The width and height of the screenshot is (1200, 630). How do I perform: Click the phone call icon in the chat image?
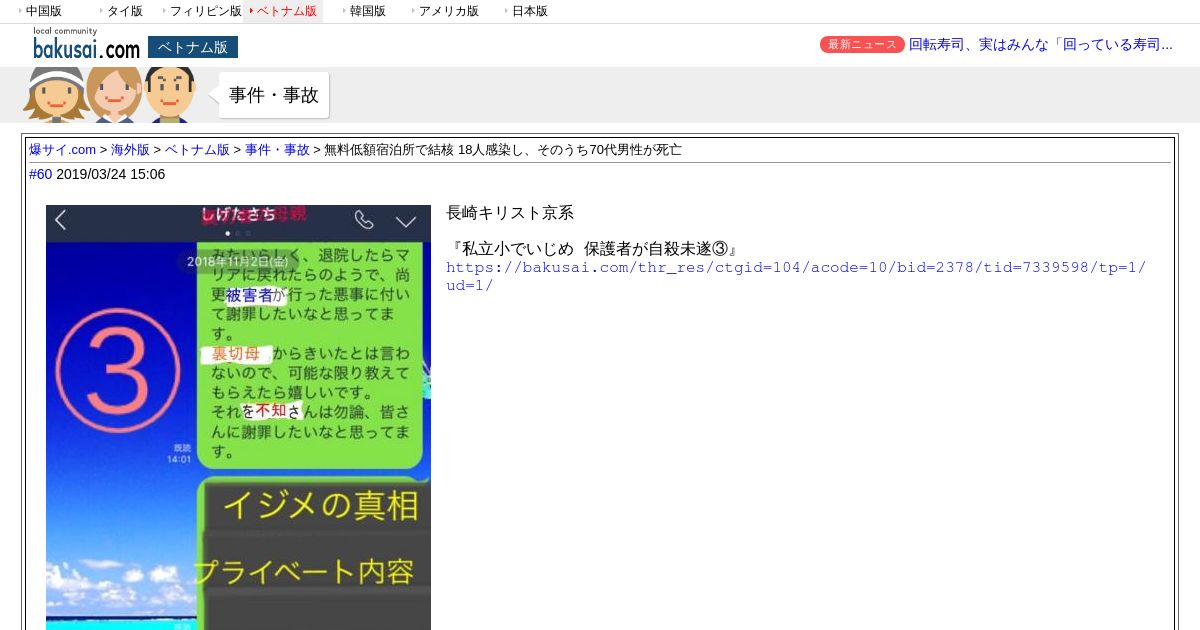coord(364,220)
